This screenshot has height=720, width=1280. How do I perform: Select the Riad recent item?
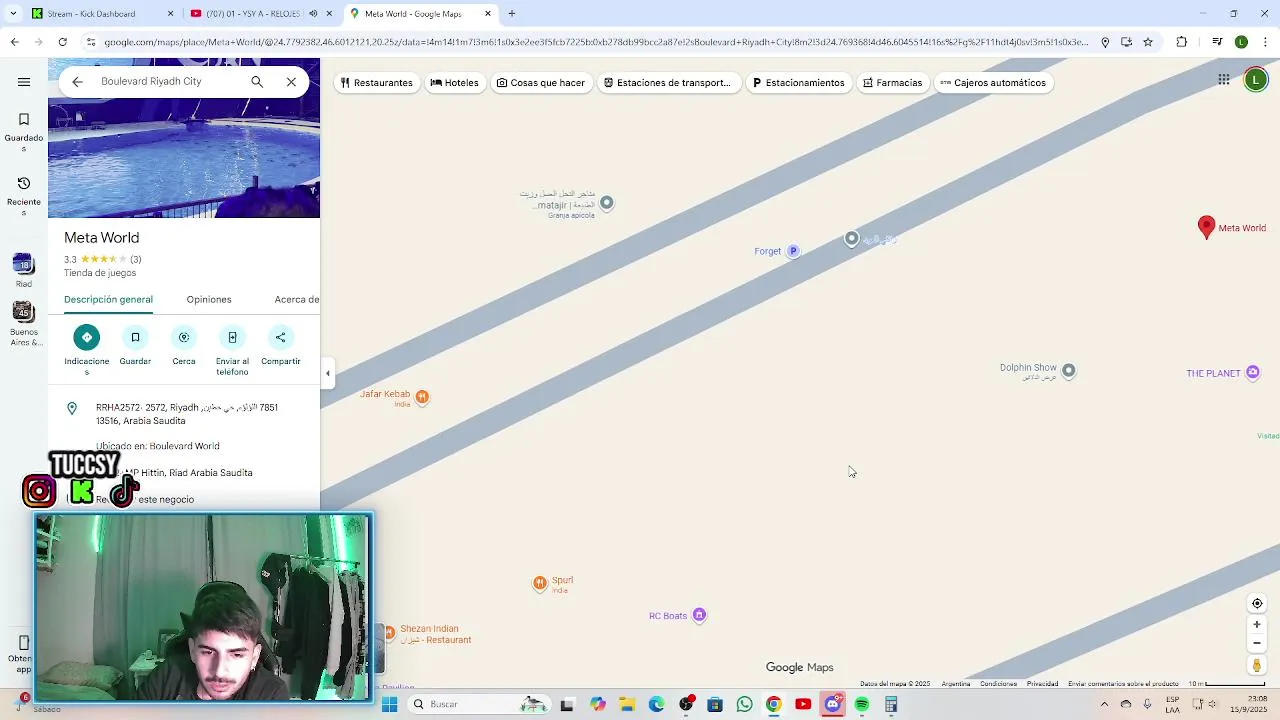pyautogui.click(x=24, y=270)
